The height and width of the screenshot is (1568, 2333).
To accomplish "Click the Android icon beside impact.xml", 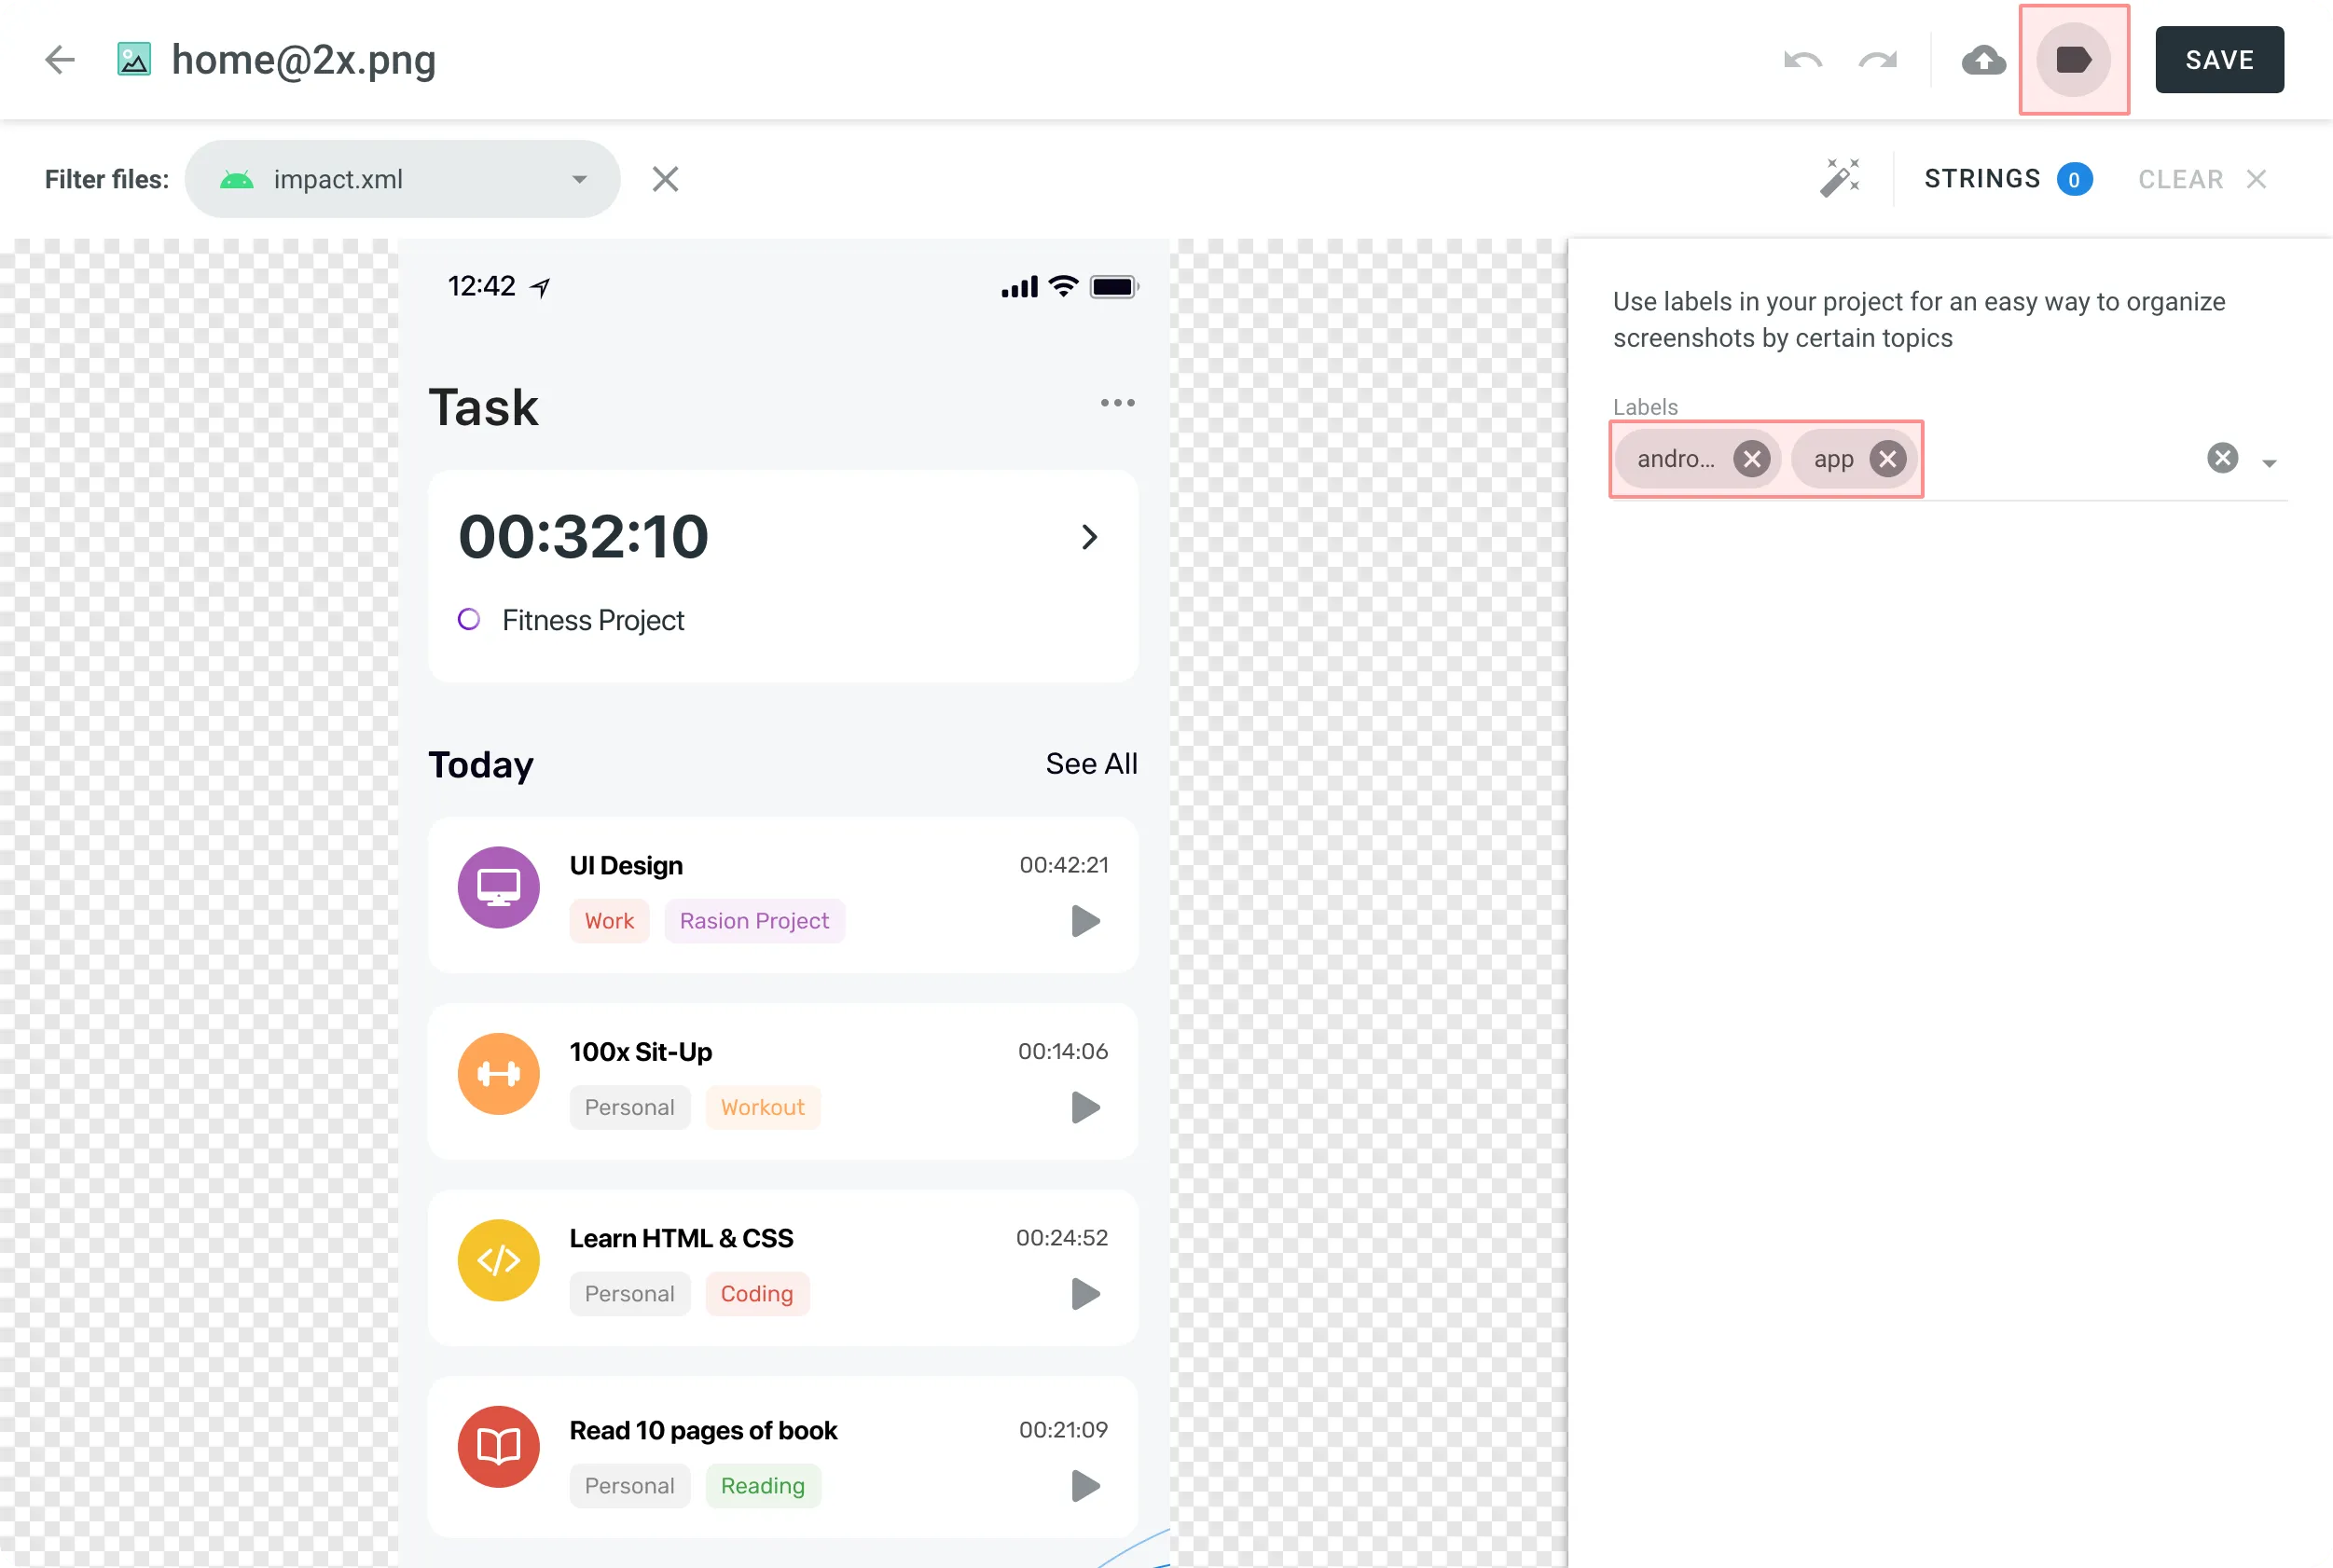I will click(x=236, y=178).
